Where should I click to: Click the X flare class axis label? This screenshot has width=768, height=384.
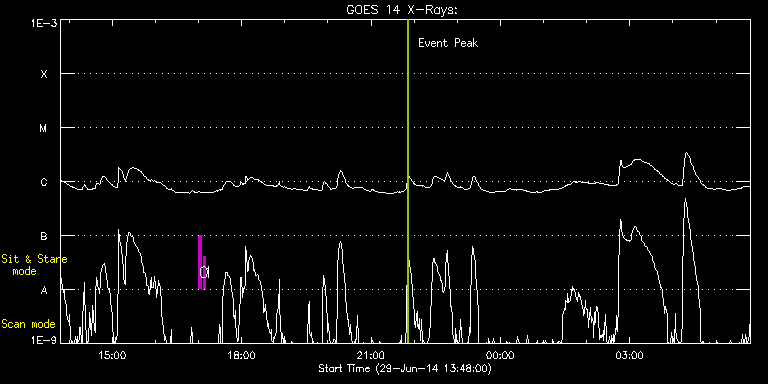44,74
